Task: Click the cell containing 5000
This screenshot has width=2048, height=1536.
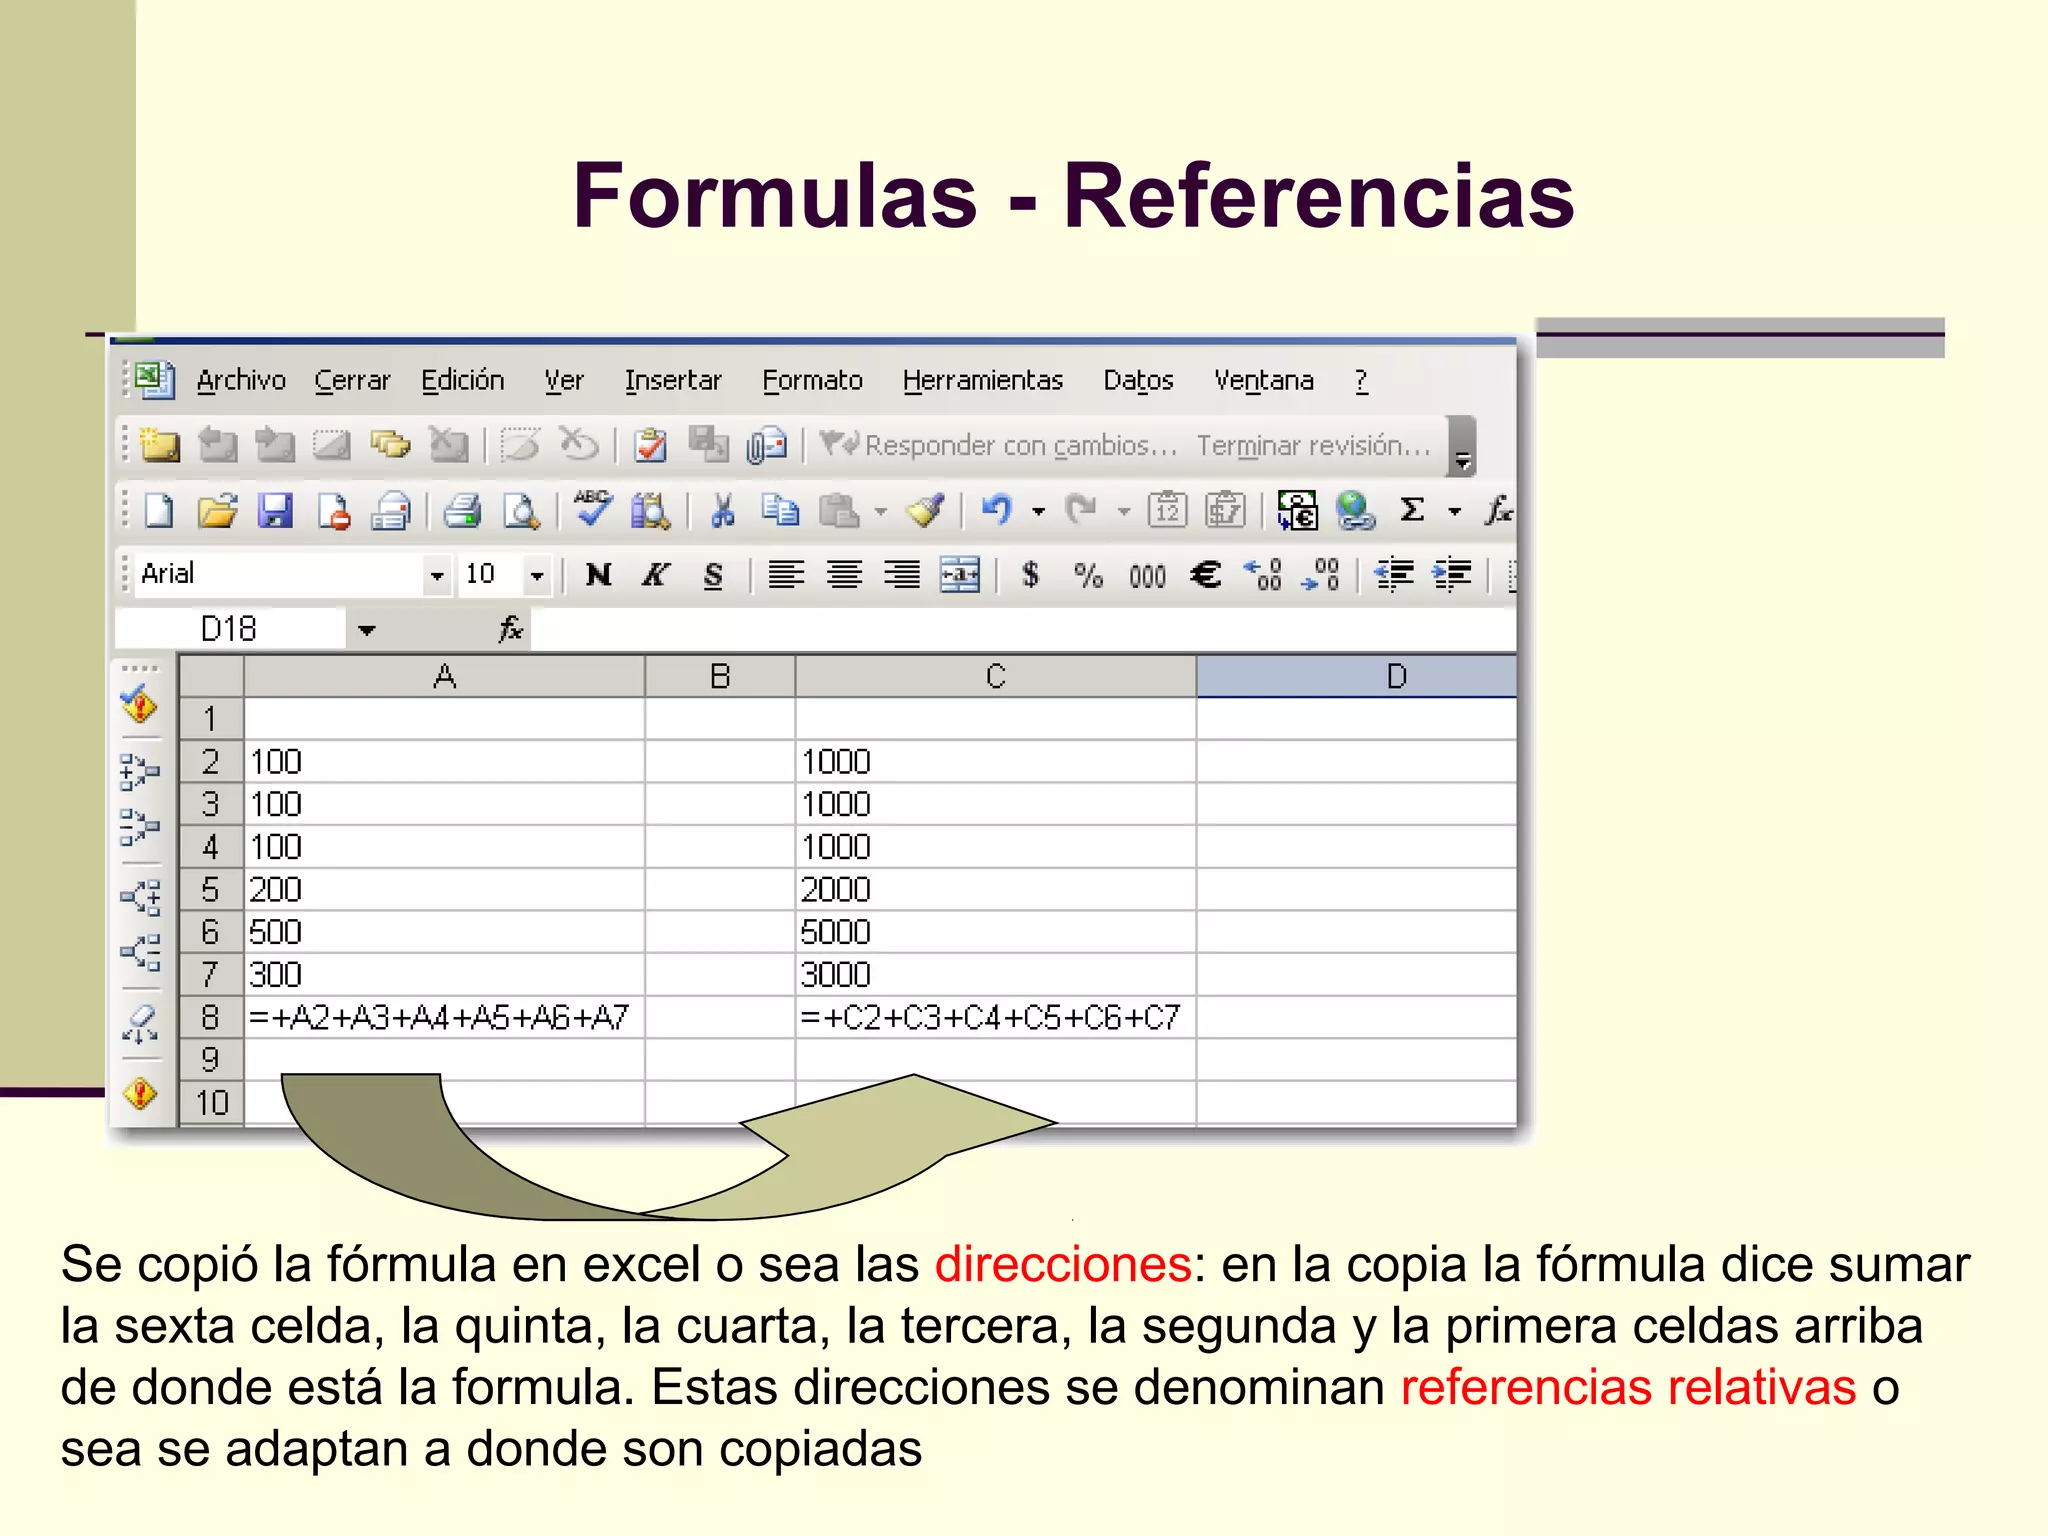Action: coord(995,932)
